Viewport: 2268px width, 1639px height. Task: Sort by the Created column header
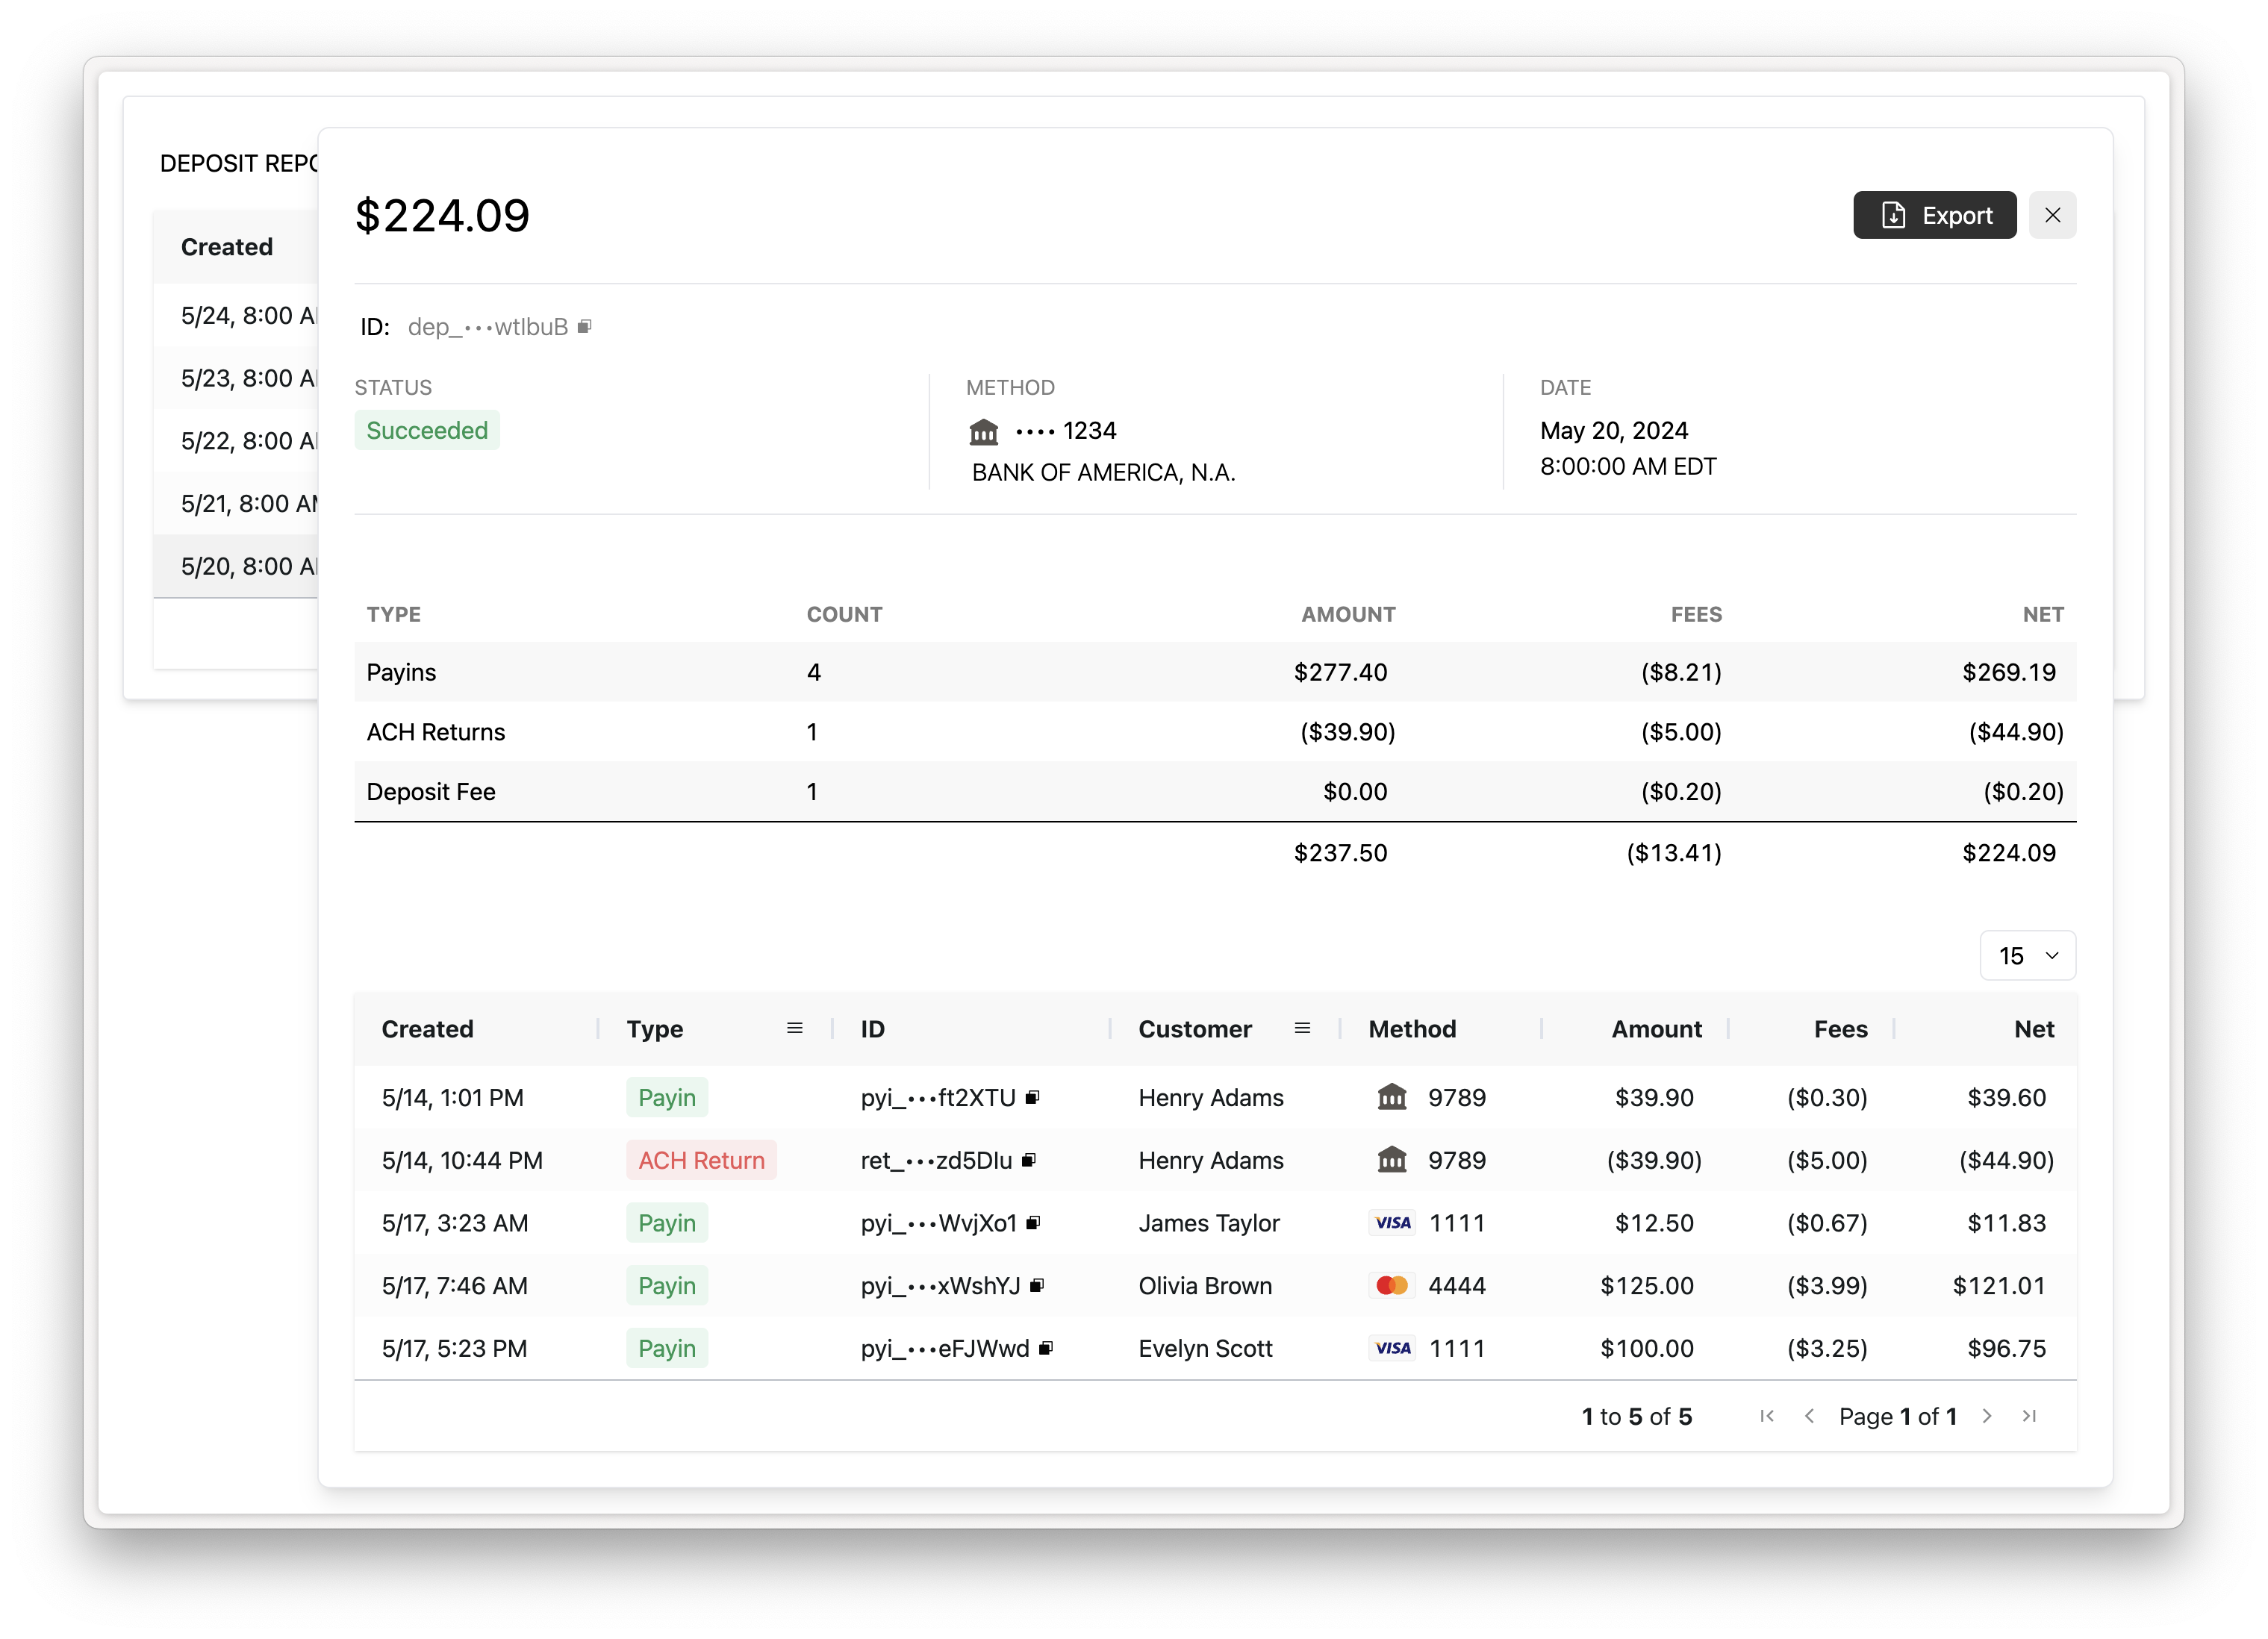[428, 1029]
